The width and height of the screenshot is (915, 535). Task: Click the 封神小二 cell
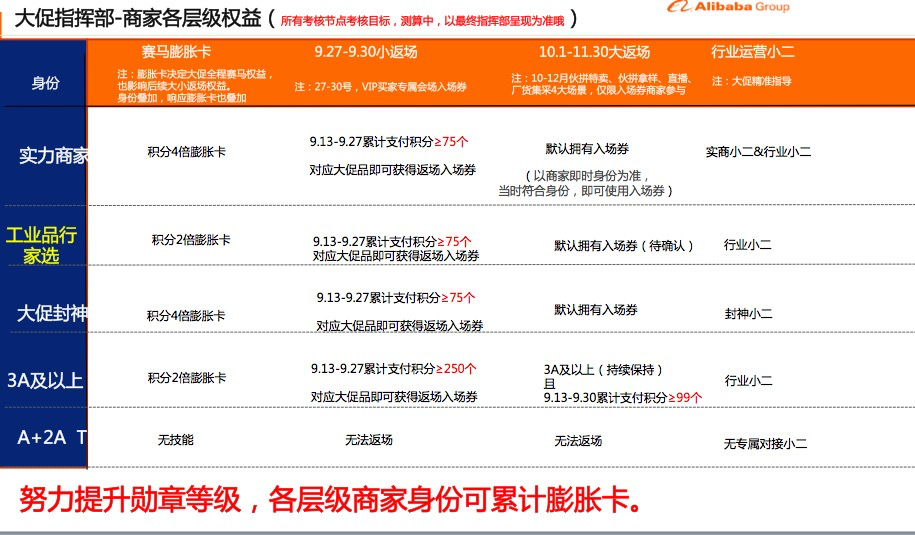click(748, 314)
